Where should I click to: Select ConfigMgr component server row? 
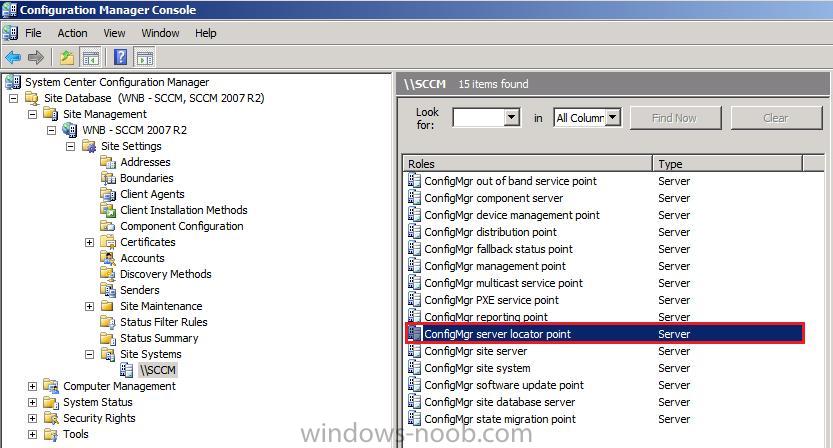[x=605, y=198]
